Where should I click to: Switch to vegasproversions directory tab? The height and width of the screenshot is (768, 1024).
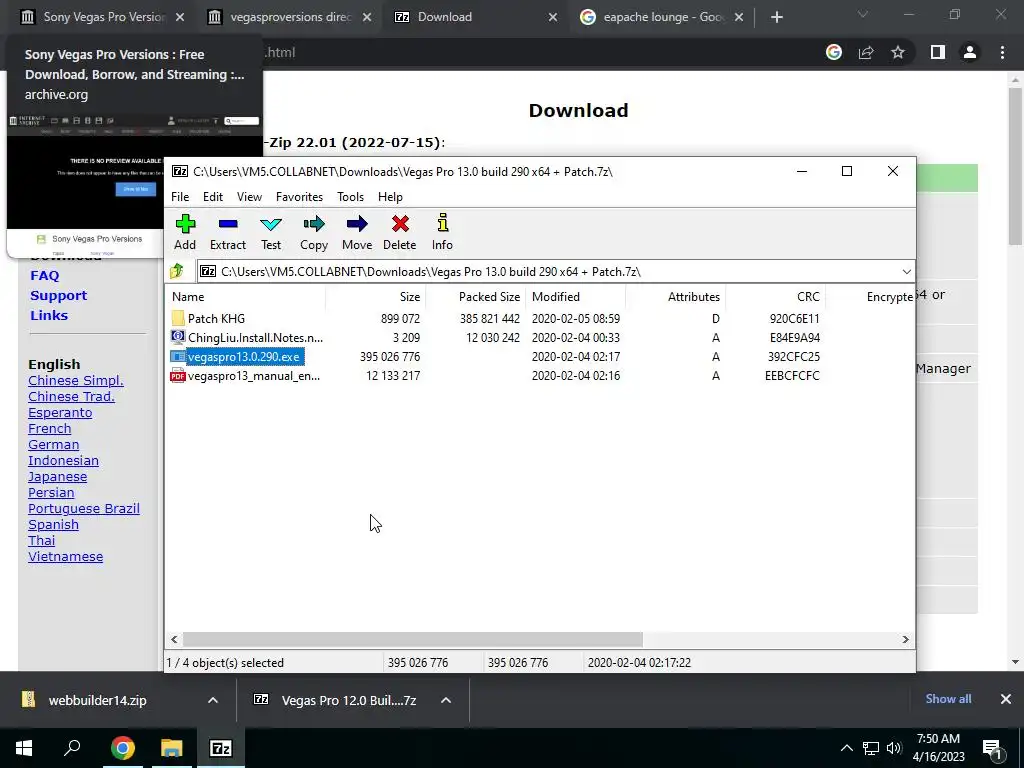coord(289,17)
